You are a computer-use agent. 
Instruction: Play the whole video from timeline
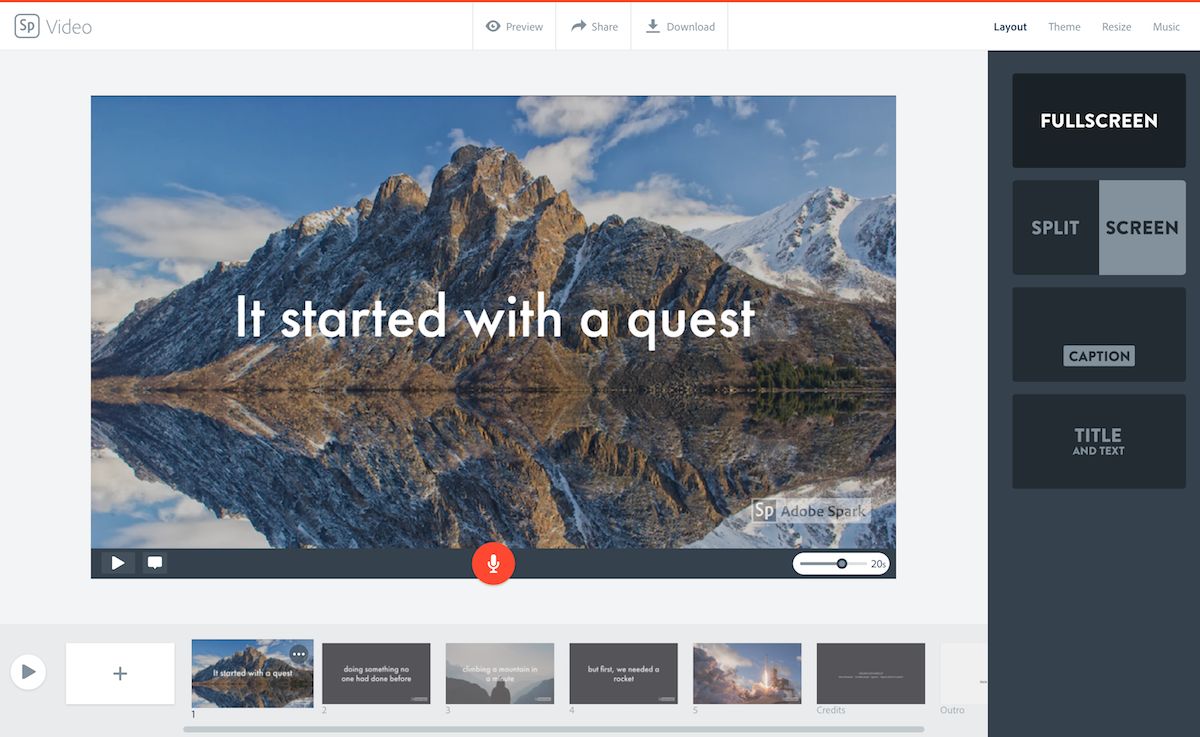(x=28, y=672)
